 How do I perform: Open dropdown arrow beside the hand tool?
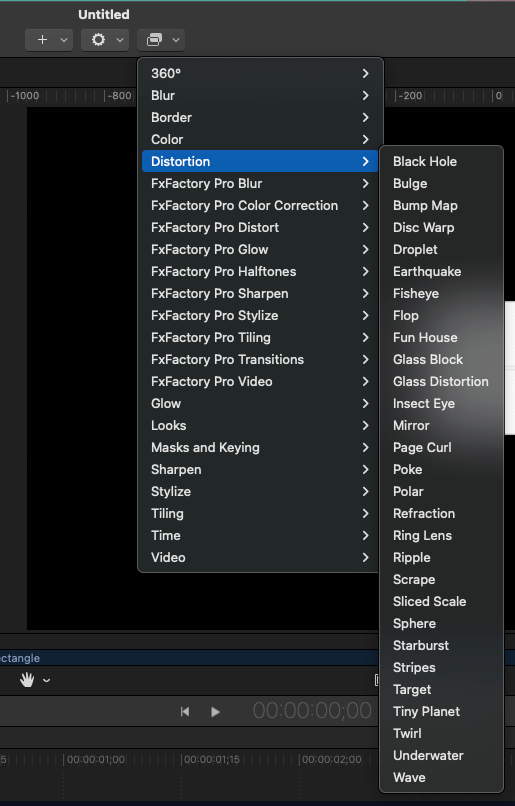click(x=46, y=681)
